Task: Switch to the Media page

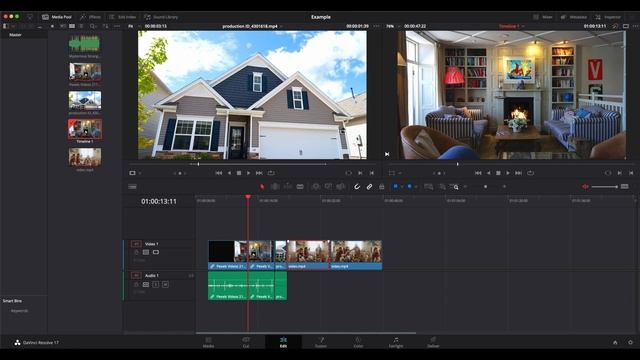Action: (x=208, y=342)
